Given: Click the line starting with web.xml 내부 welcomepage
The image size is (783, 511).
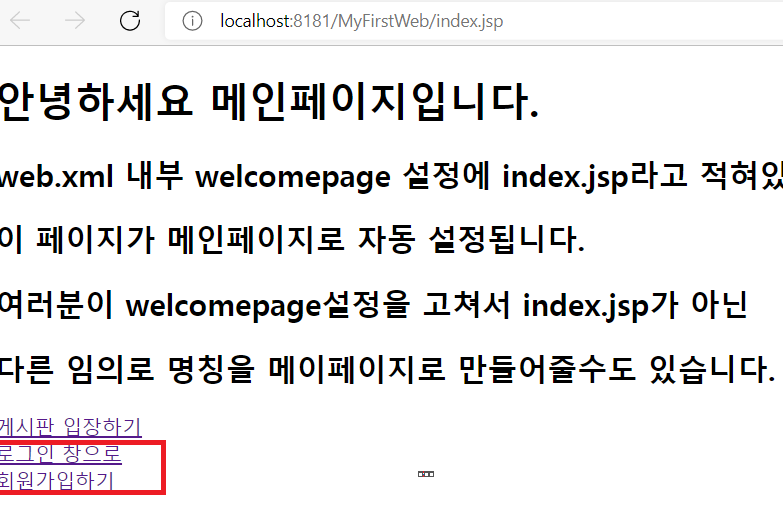Looking at the screenshot, I should click(392, 176).
